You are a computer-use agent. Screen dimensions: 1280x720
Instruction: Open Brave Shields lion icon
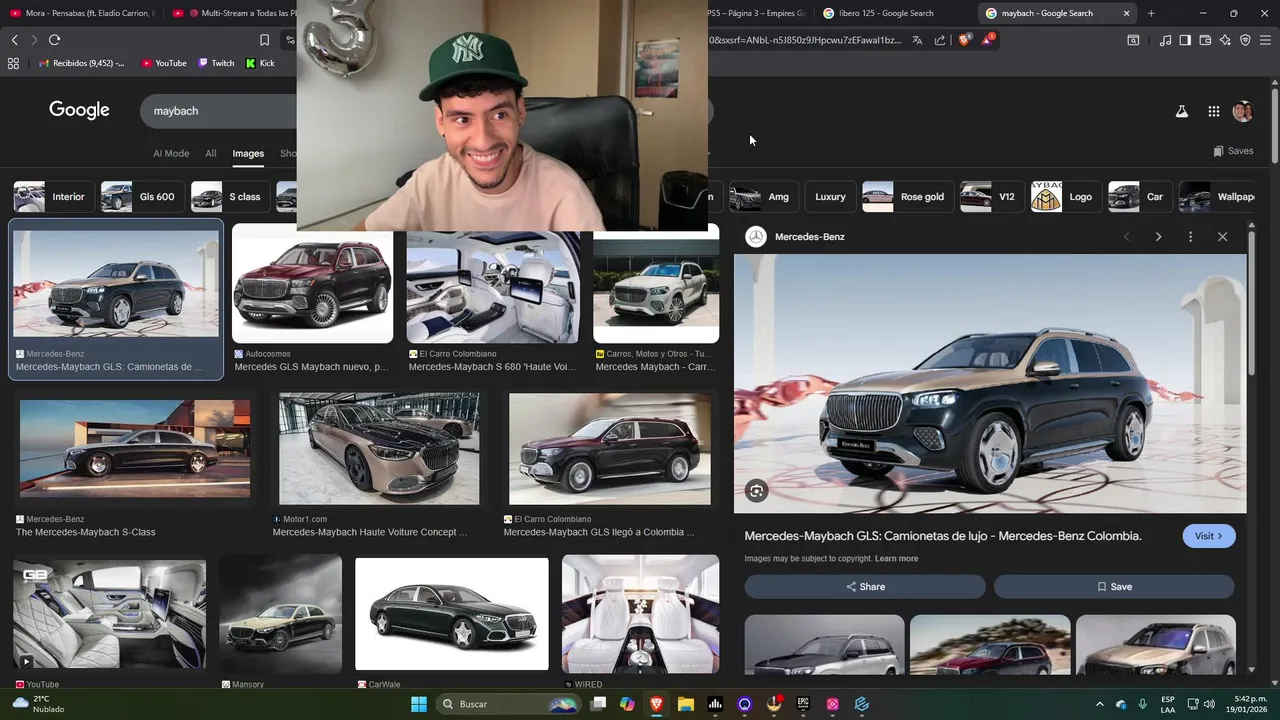pyautogui.click(x=964, y=40)
